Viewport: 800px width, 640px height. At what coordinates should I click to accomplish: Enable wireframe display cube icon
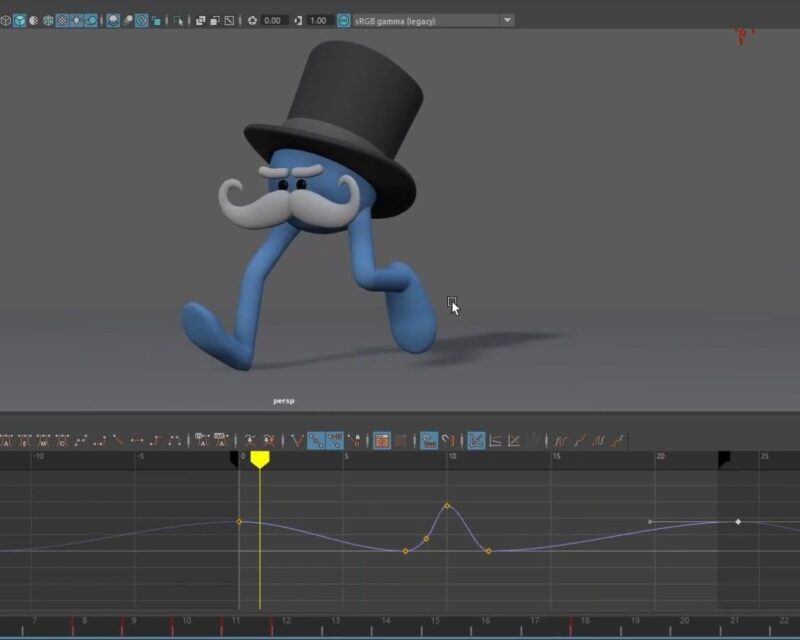point(4,20)
